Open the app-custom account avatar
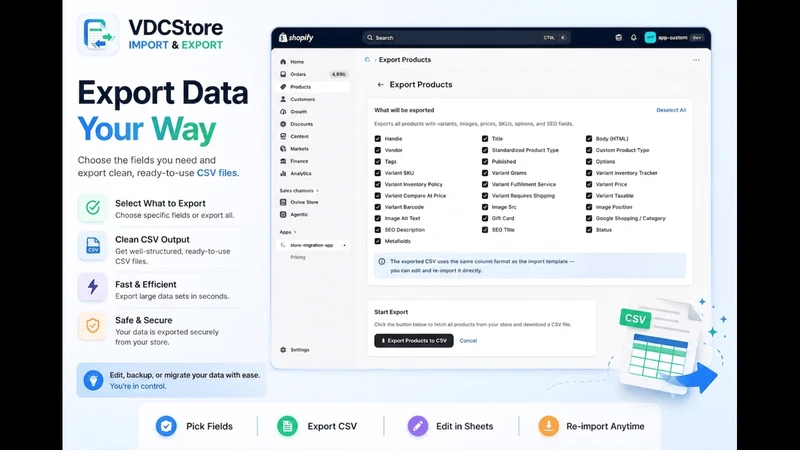 (x=650, y=38)
